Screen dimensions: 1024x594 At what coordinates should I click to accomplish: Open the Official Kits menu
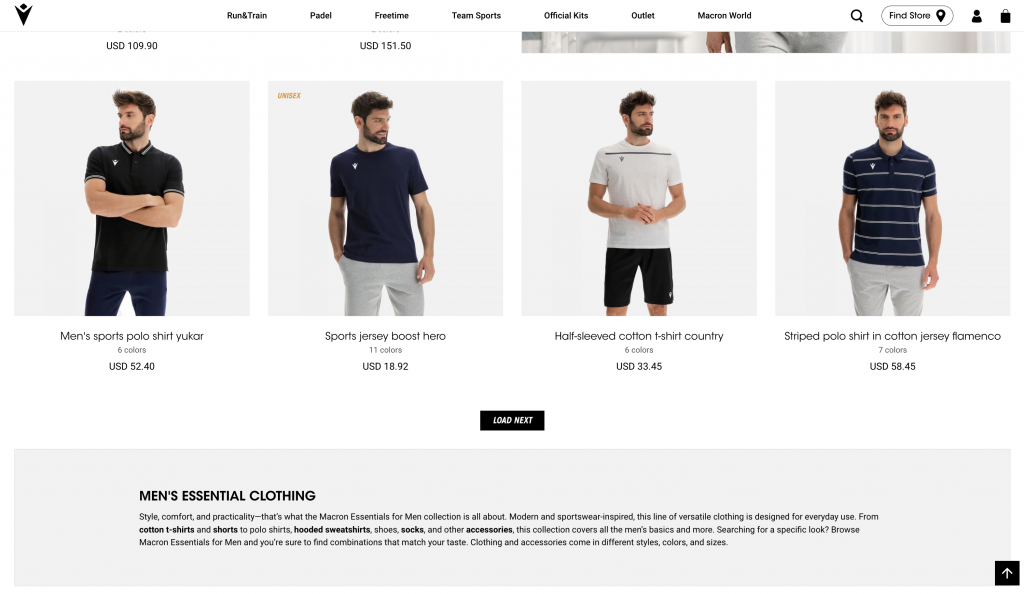click(566, 16)
